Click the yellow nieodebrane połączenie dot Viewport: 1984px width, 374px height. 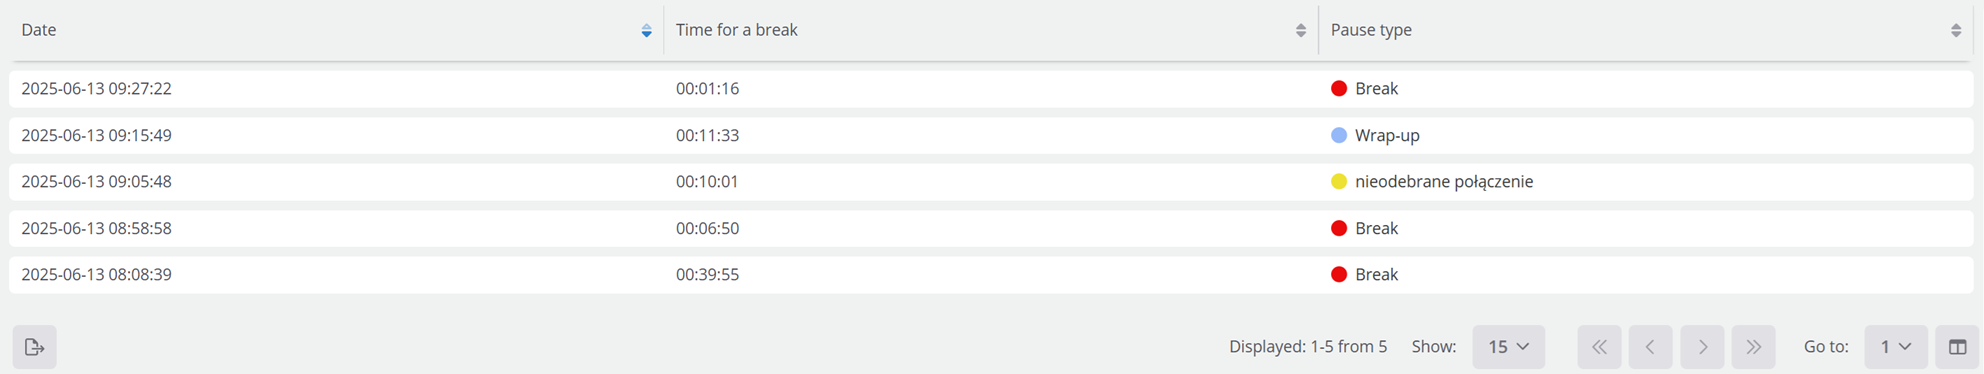pyautogui.click(x=1339, y=181)
